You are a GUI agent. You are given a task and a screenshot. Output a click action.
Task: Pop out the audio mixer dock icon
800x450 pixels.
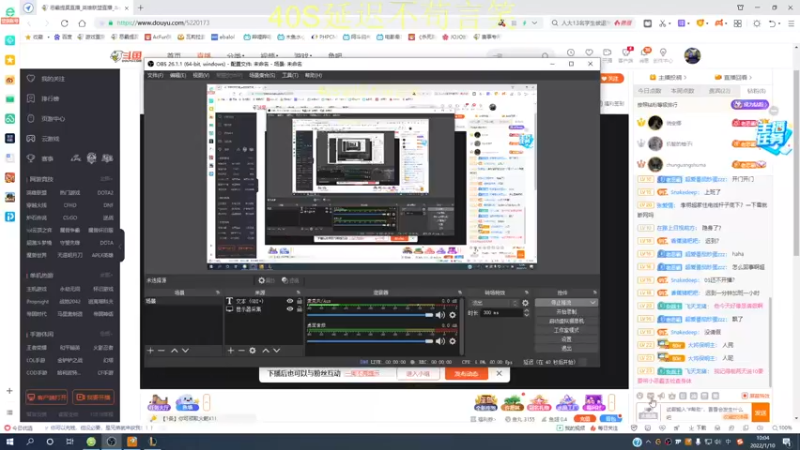click(460, 293)
